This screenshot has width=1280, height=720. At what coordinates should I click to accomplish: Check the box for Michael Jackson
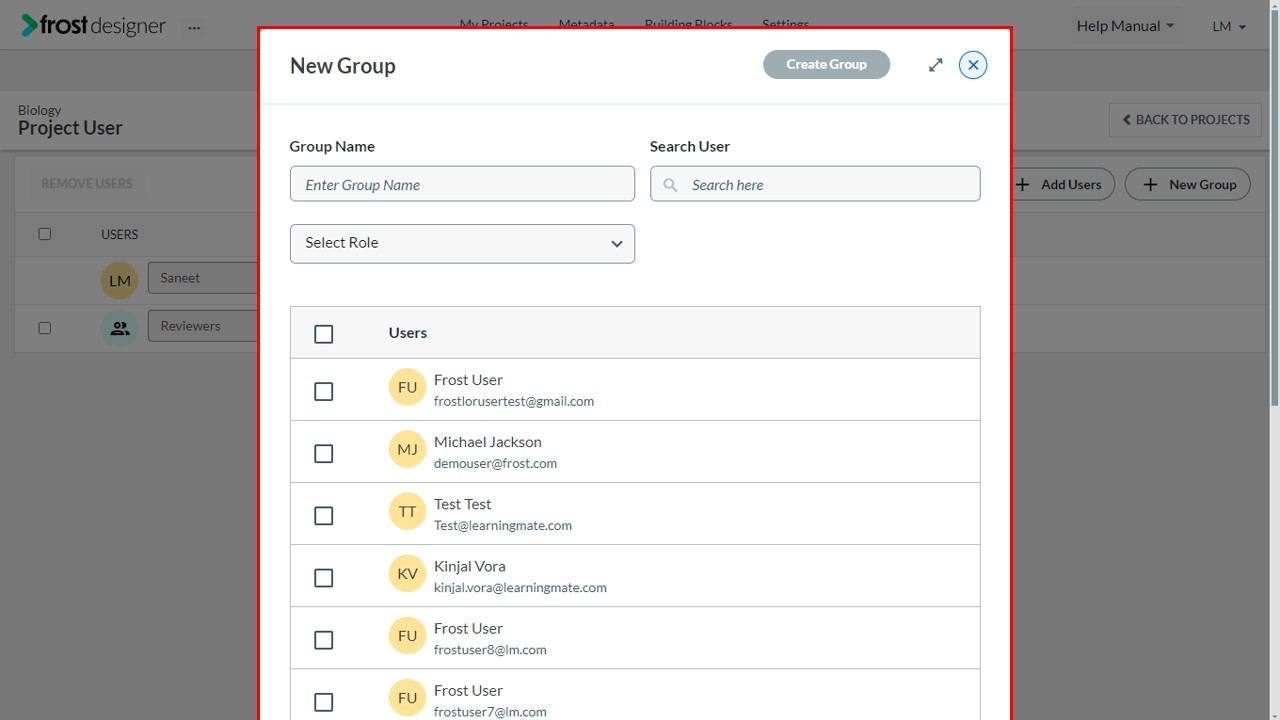click(323, 454)
